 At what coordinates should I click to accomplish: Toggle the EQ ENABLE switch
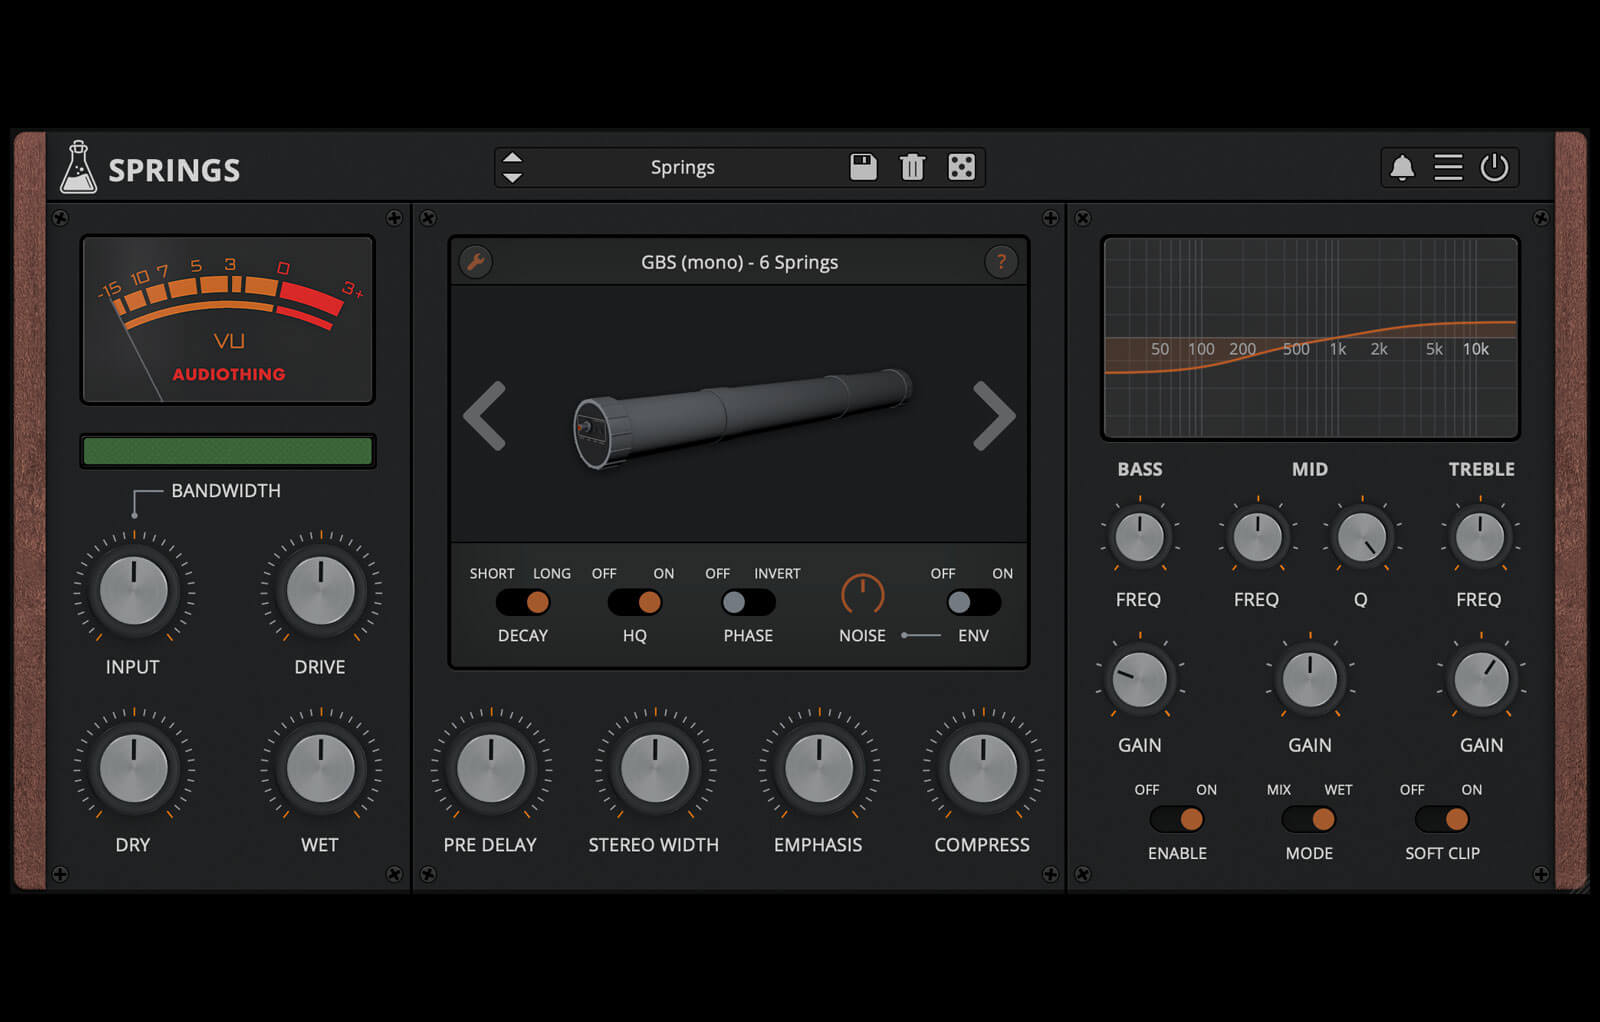tap(1177, 819)
